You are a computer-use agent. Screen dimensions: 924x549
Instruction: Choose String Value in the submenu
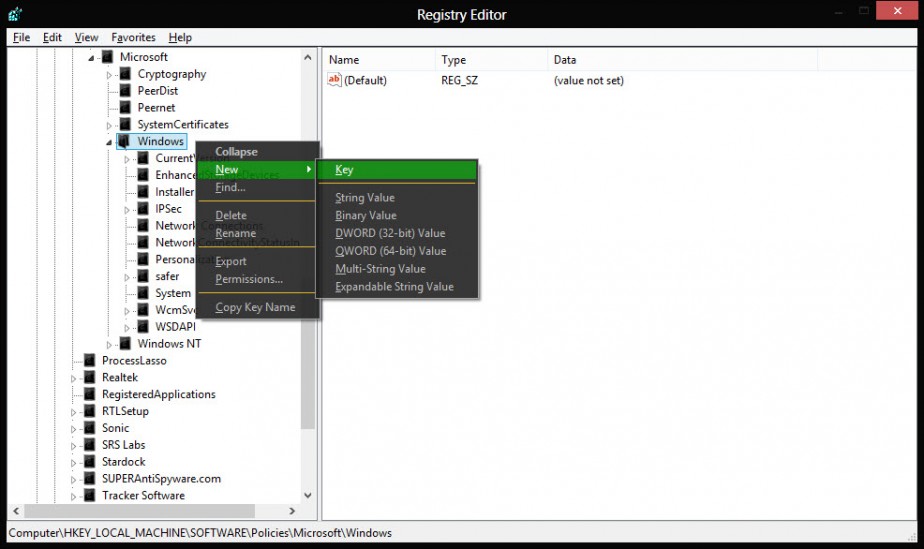pos(397,197)
